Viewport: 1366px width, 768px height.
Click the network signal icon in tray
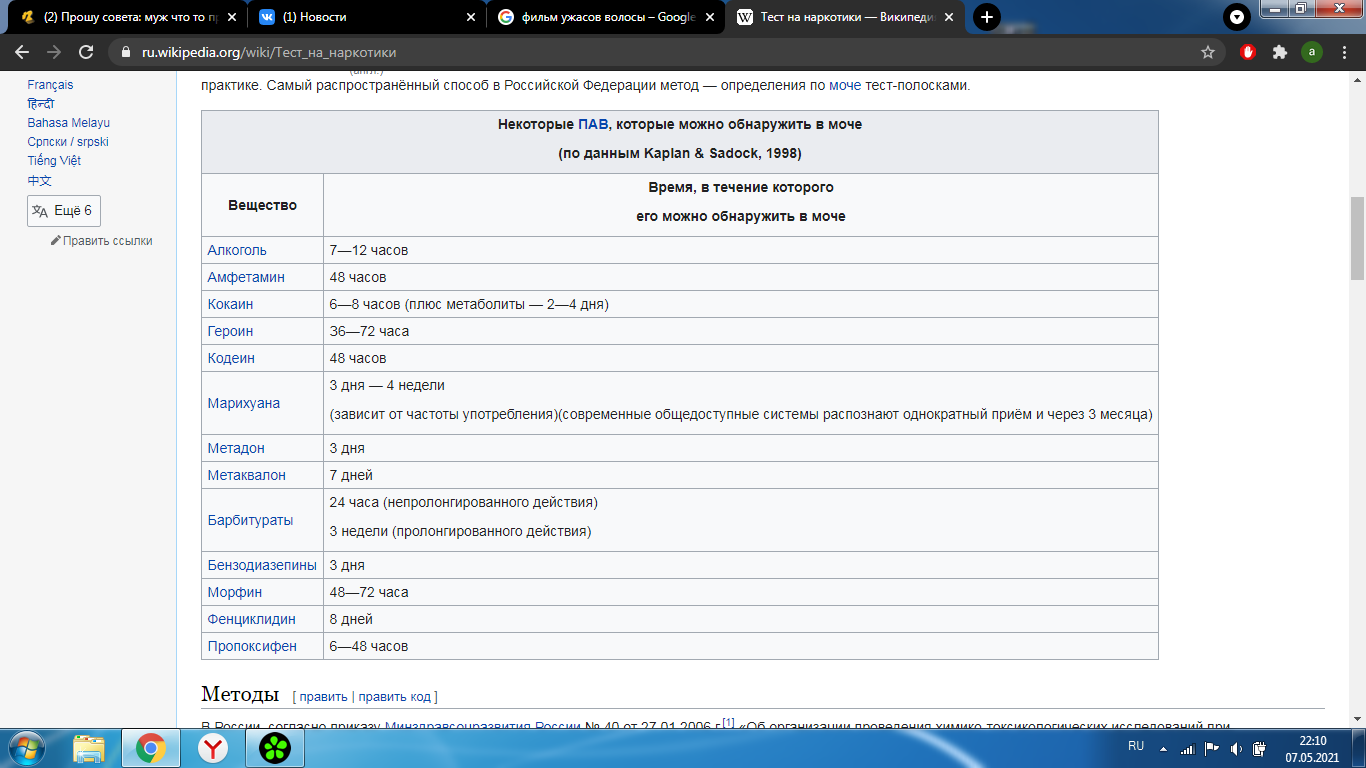(1188, 748)
